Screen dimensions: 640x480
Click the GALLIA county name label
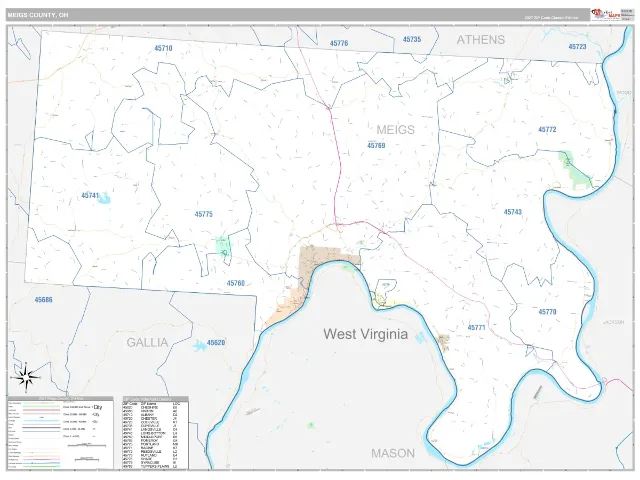(x=147, y=342)
